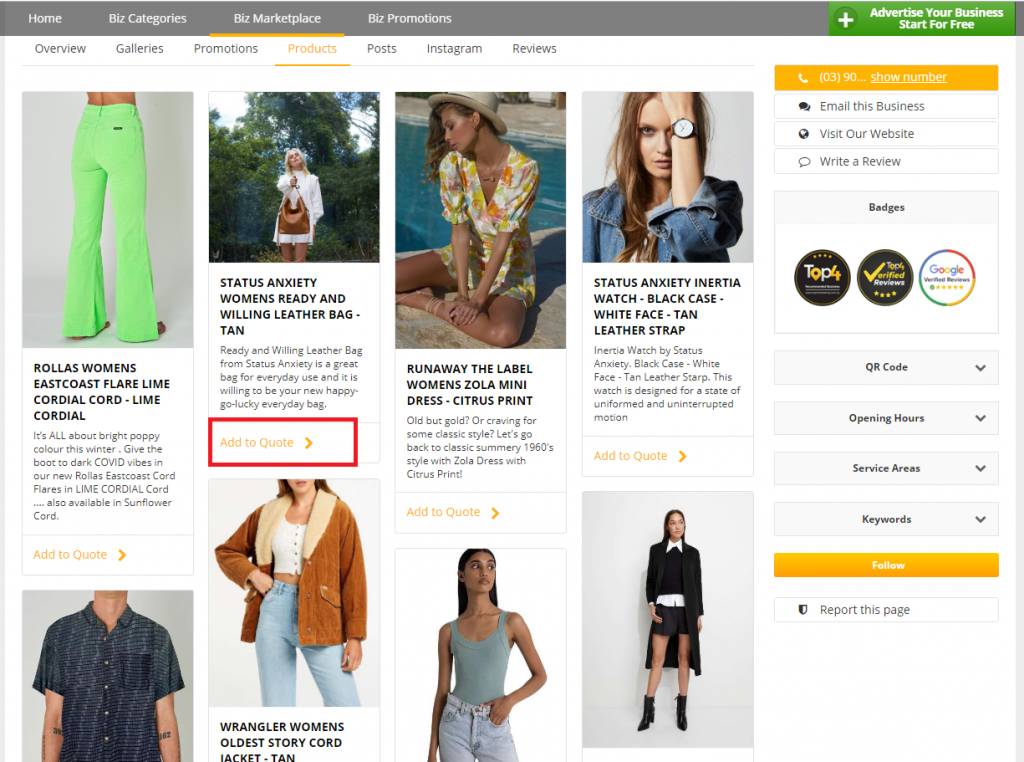Expand the QR Code section
The image size is (1024, 762).
(x=886, y=367)
